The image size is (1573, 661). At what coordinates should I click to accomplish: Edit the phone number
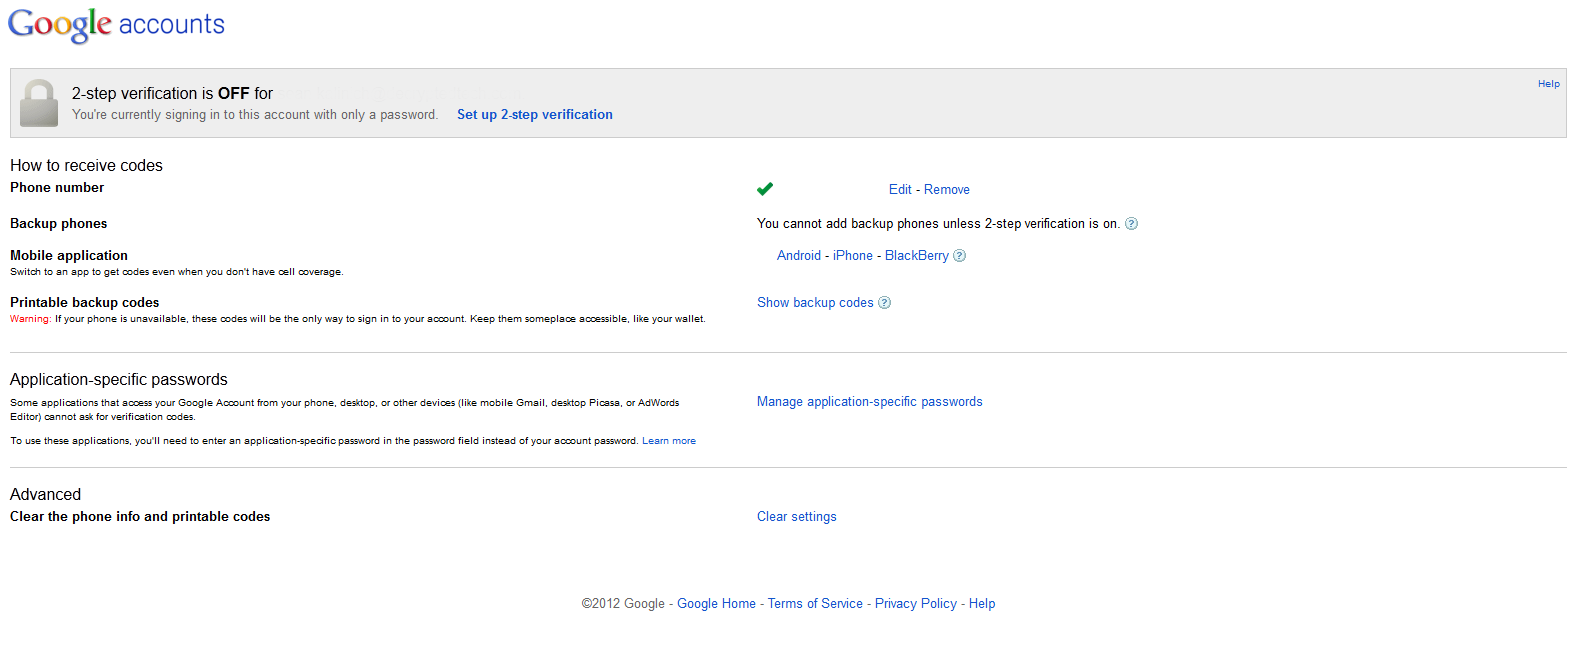900,190
